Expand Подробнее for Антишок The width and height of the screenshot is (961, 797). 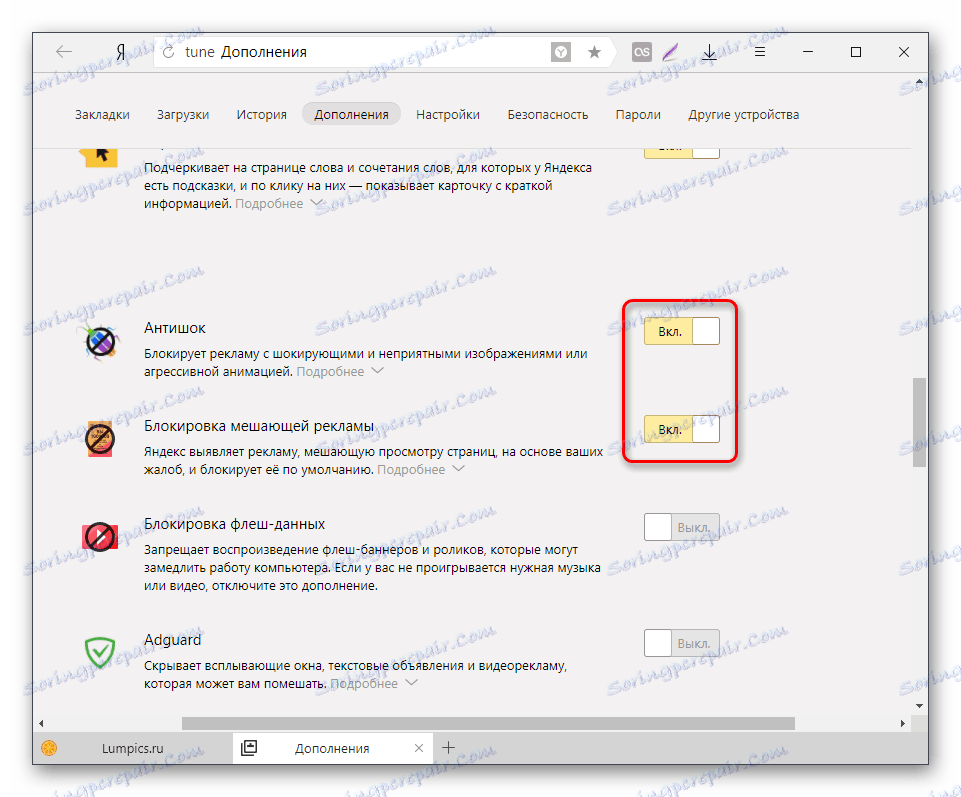pyautogui.click(x=340, y=372)
